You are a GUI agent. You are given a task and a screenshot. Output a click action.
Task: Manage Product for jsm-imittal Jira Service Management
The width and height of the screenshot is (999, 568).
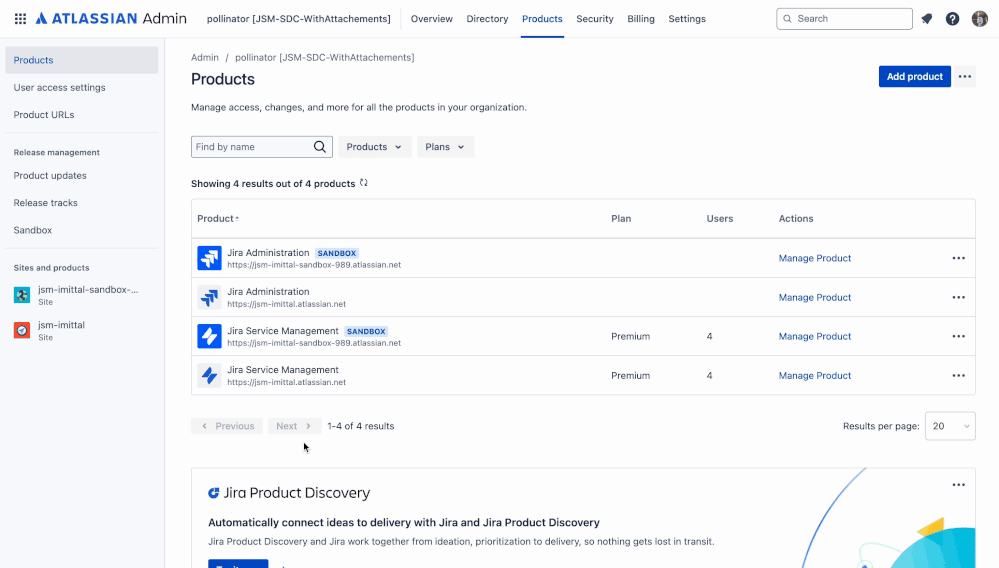click(815, 376)
